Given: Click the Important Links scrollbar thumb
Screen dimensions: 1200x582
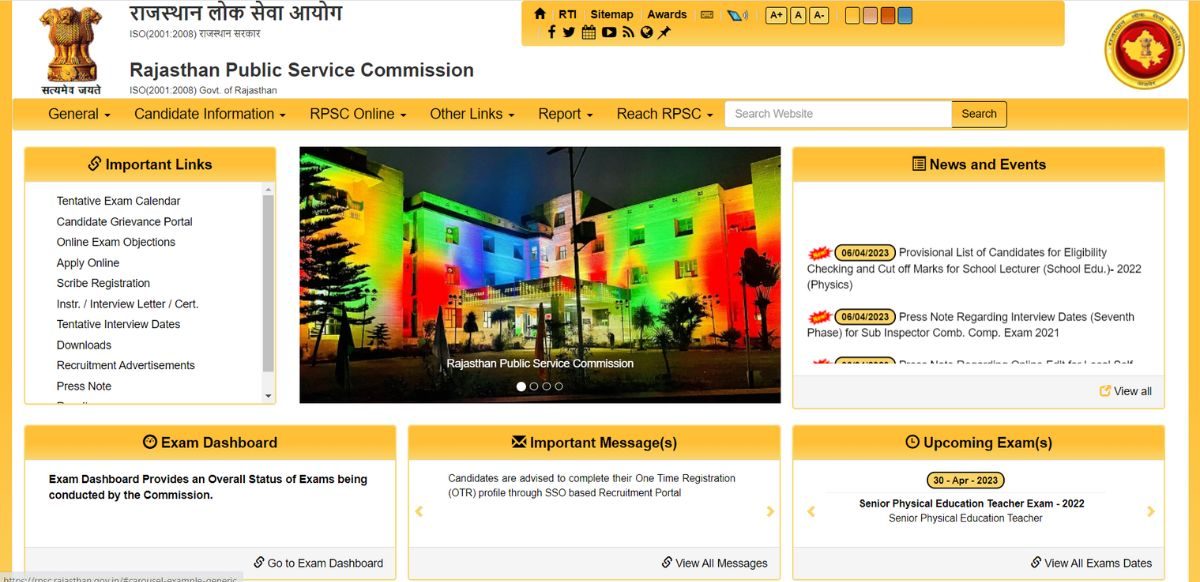Looking at the screenshot, I should click(268, 283).
